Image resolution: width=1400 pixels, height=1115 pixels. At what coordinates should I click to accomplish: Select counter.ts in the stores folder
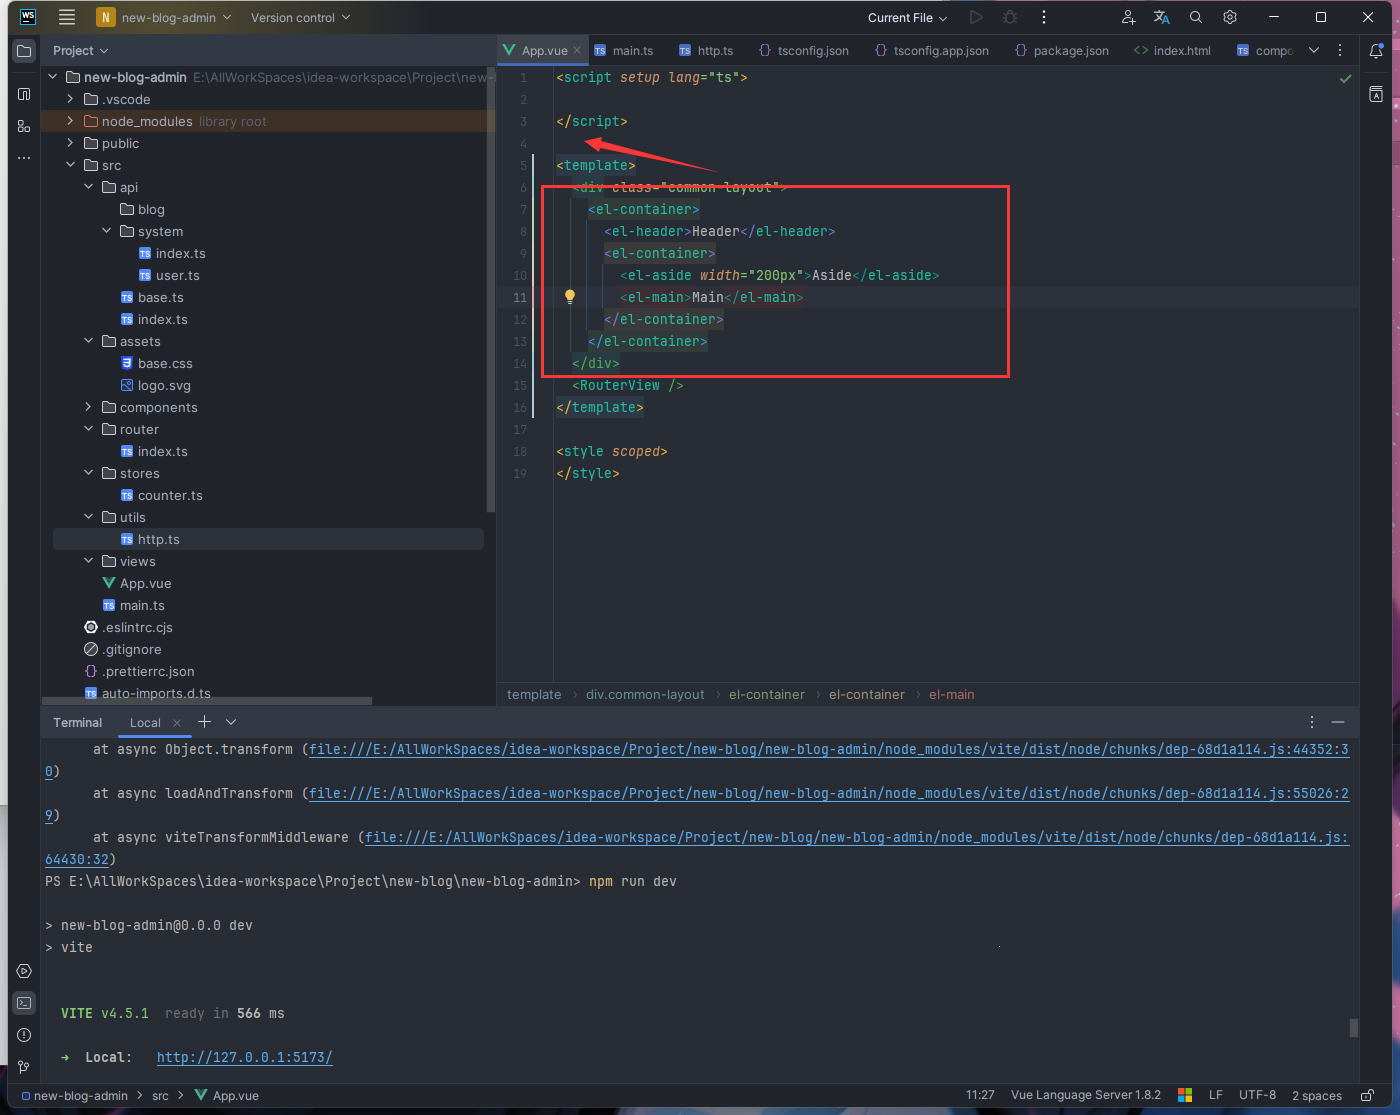pos(170,495)
